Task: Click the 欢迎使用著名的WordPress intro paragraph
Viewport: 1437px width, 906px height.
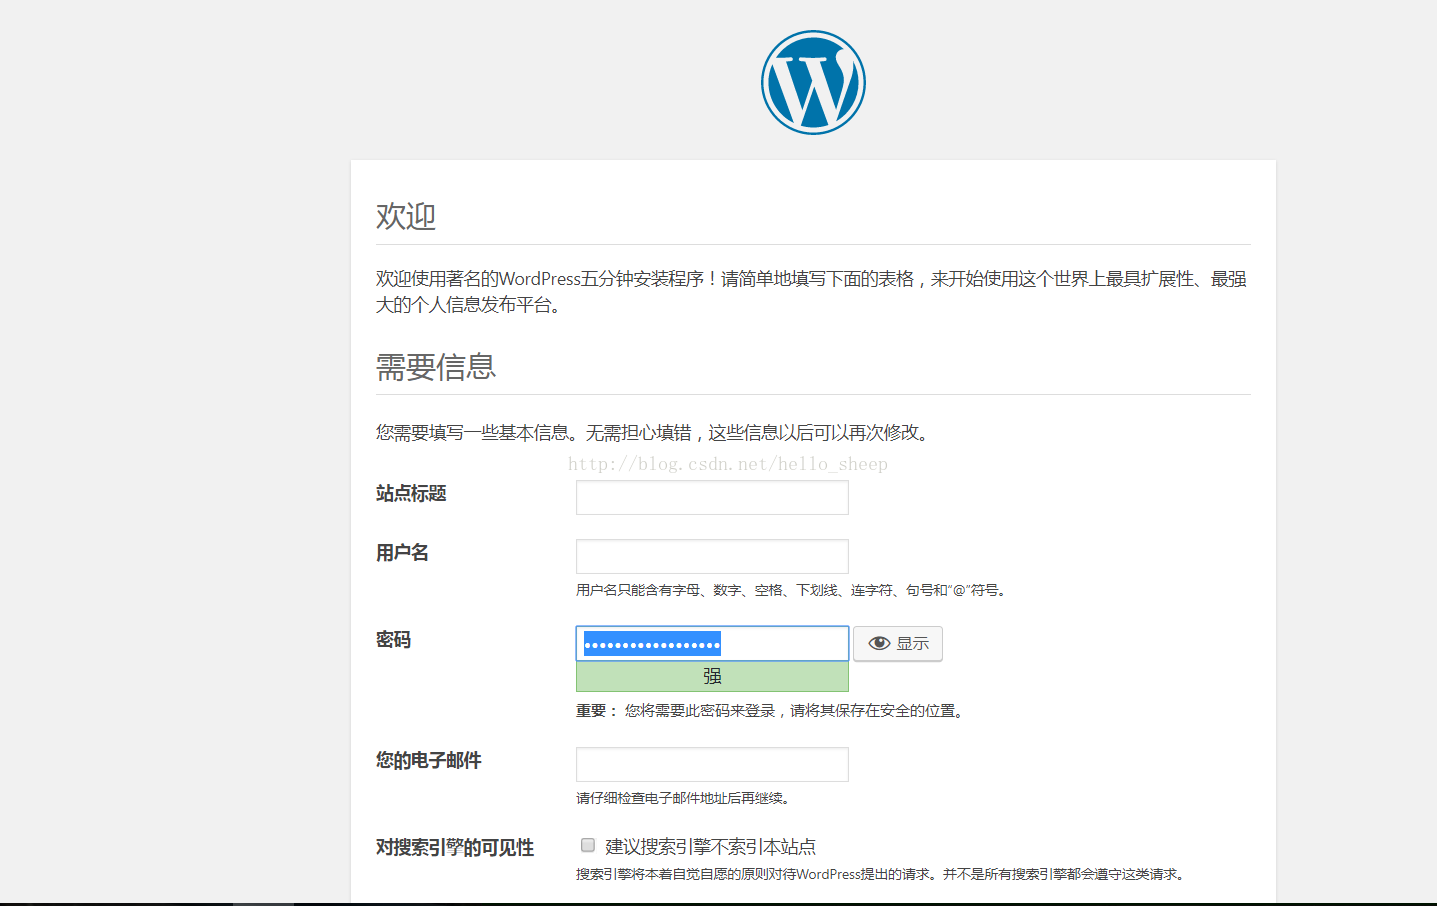Action: click(812, 291)
